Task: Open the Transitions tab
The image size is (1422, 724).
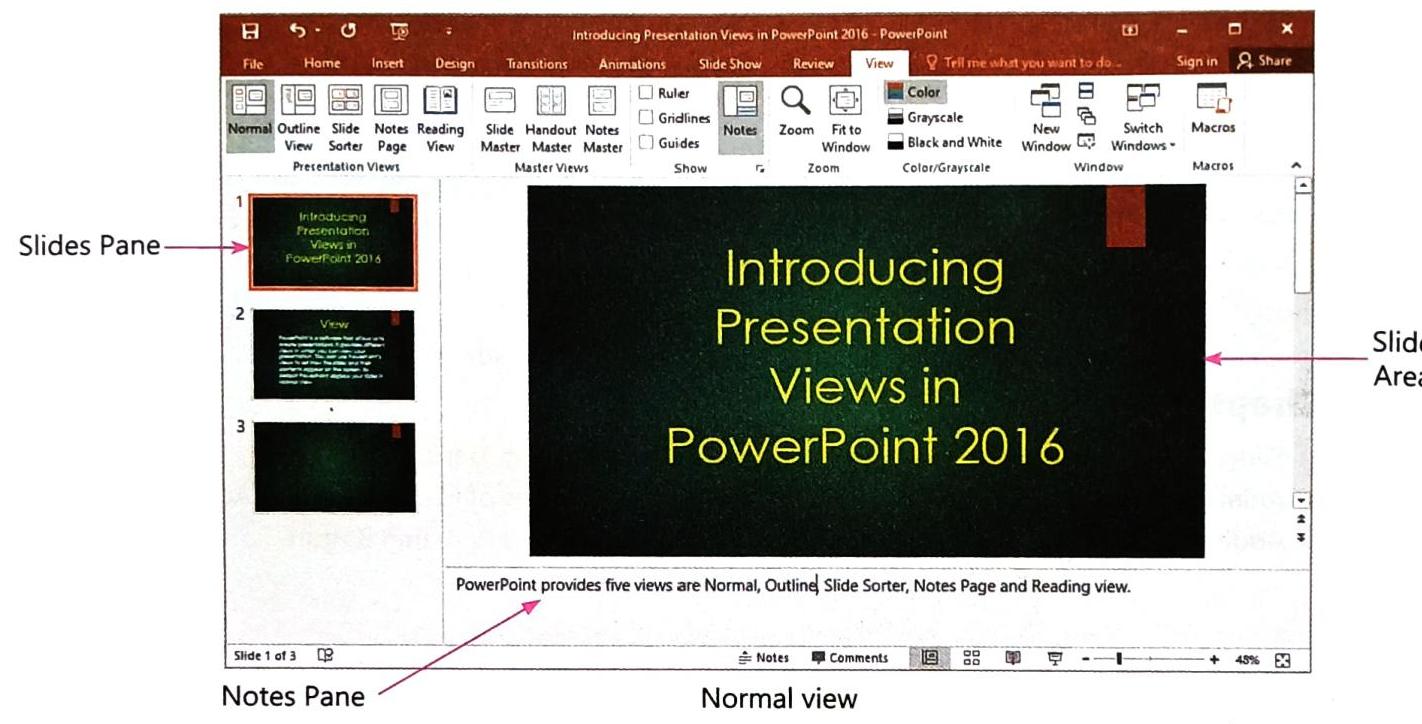Action: pyautogui.click(x=536, y=63)
